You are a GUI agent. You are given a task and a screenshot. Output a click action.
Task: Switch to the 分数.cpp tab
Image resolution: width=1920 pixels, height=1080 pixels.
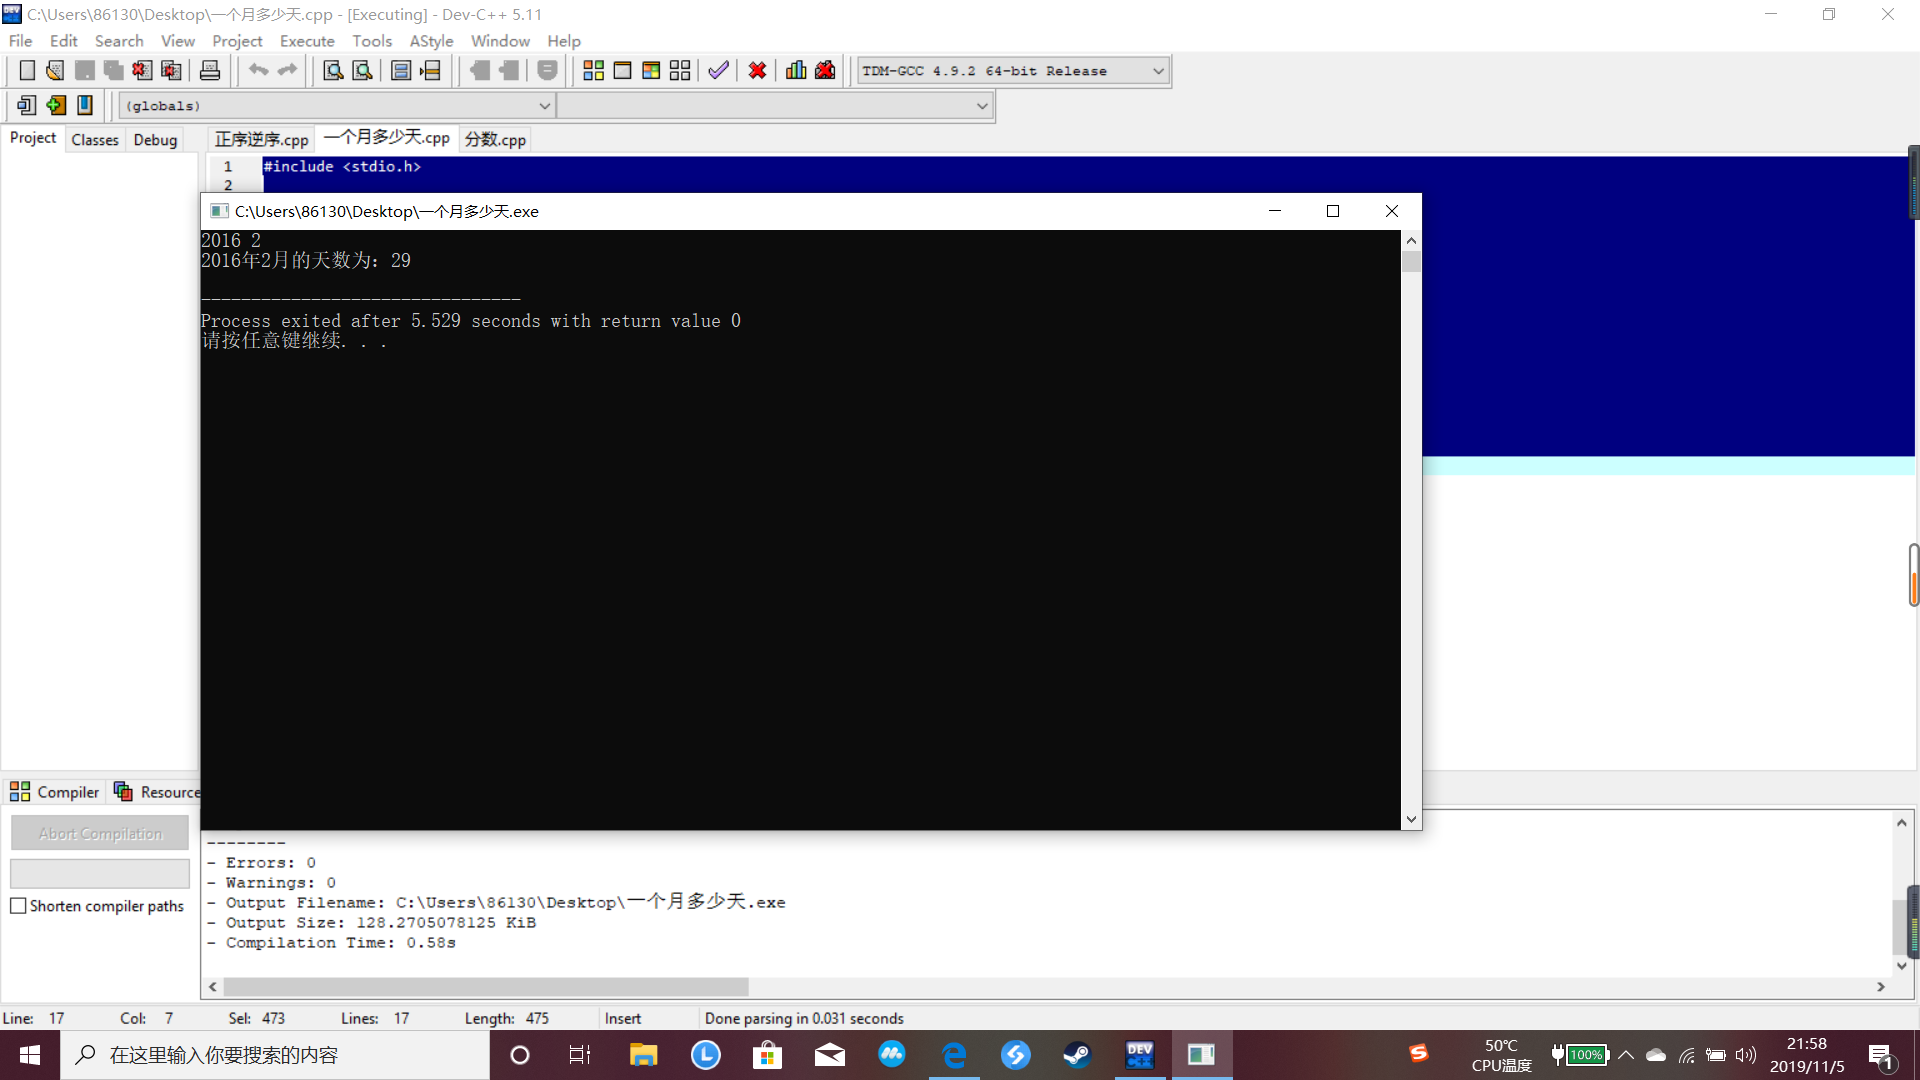pyautogui.click(x=495, y=140)
